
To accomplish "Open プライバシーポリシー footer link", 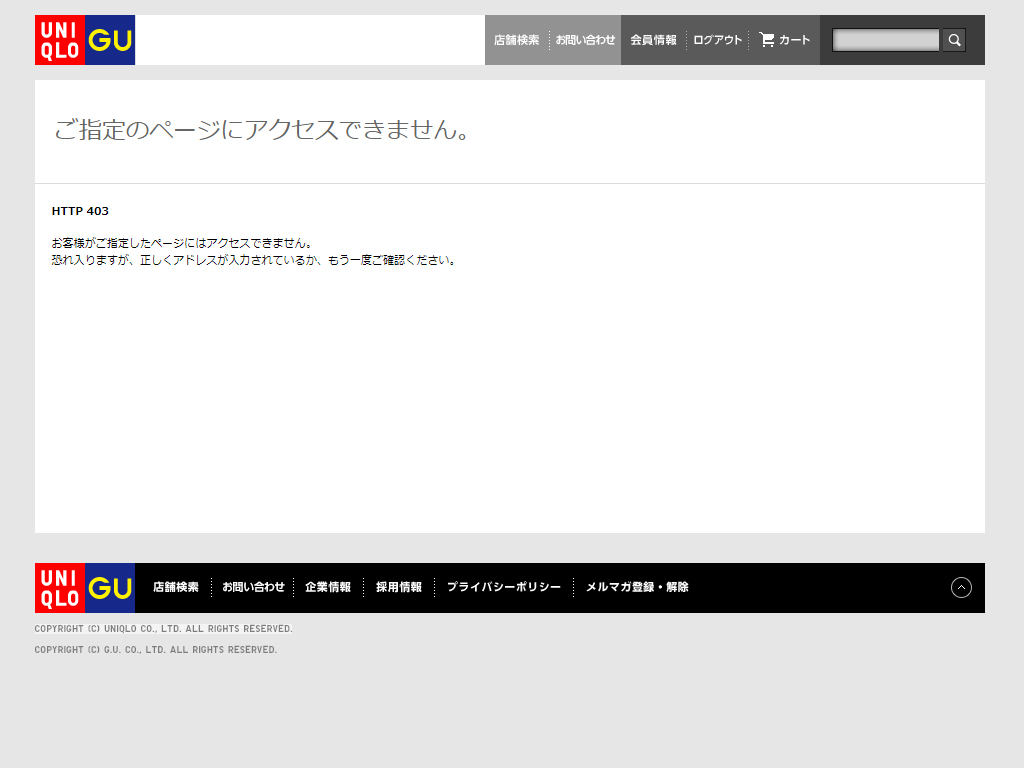I will tap(504, 587).
